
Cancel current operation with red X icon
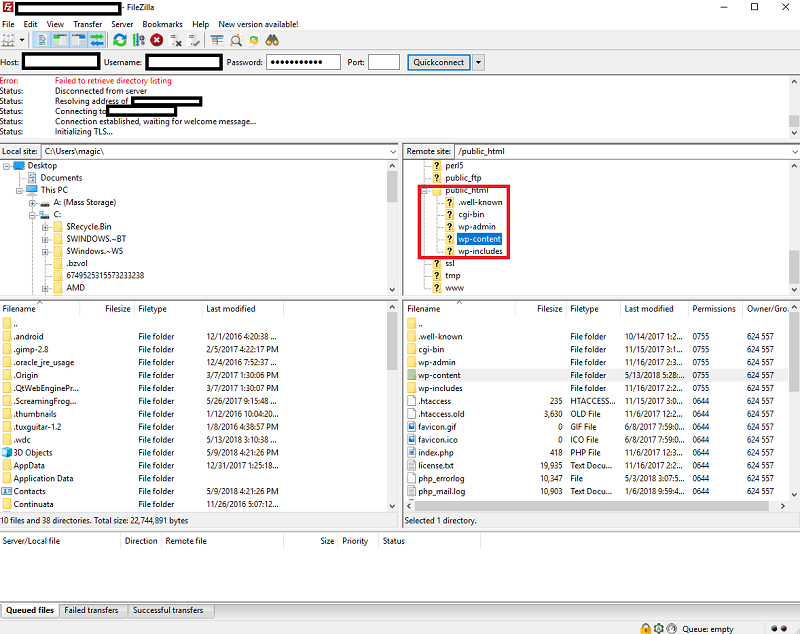click(x=157, y=40)
